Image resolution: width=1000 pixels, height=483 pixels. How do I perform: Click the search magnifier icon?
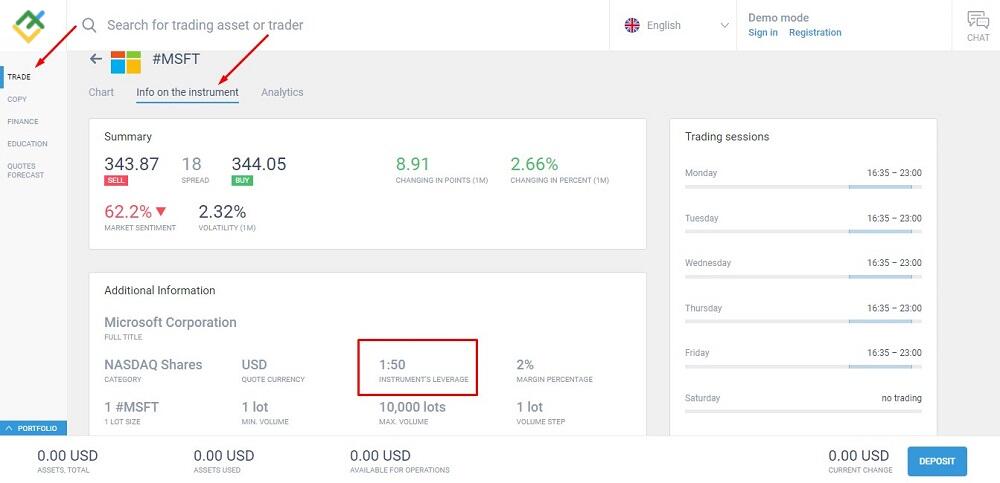89,25
